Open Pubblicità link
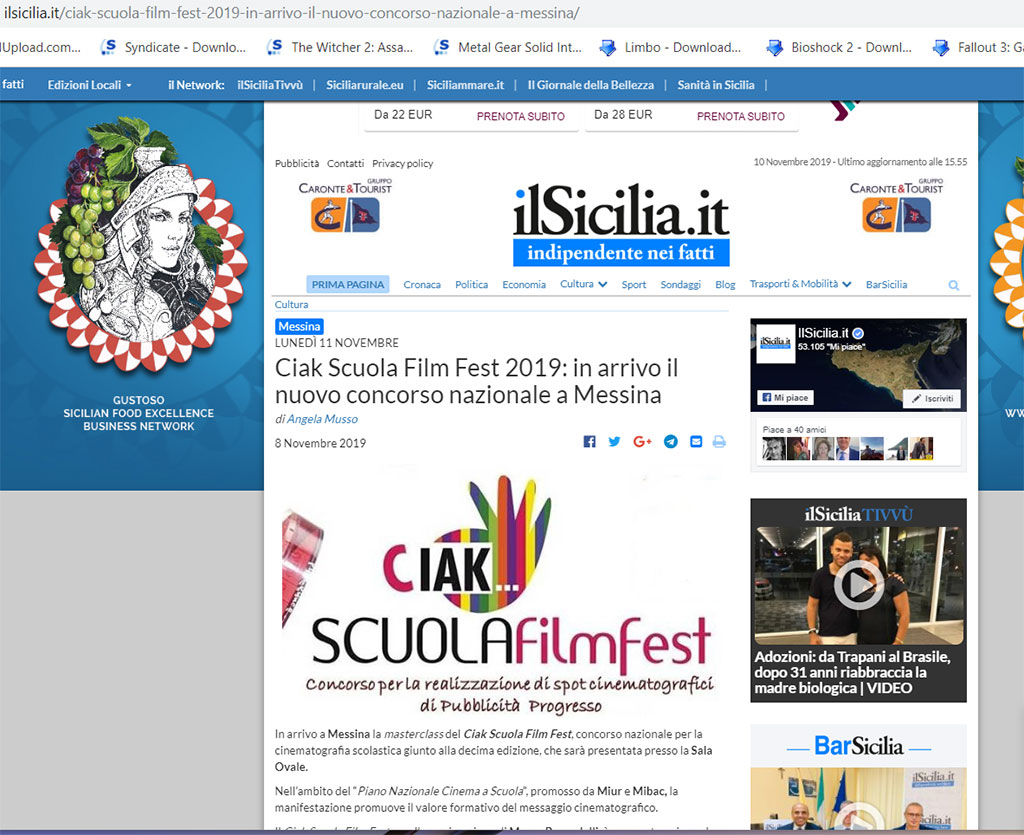1024x835 pixels. point(297,163)
